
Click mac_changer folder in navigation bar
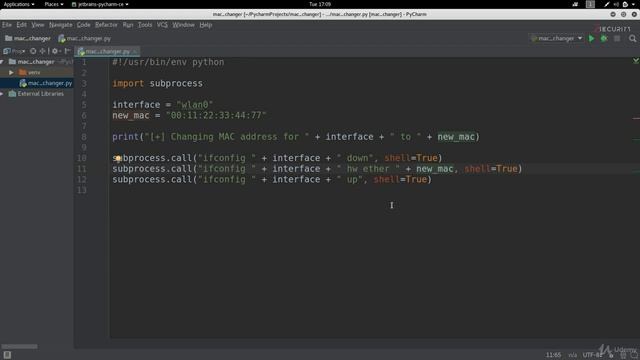click(x=28, y=38)
